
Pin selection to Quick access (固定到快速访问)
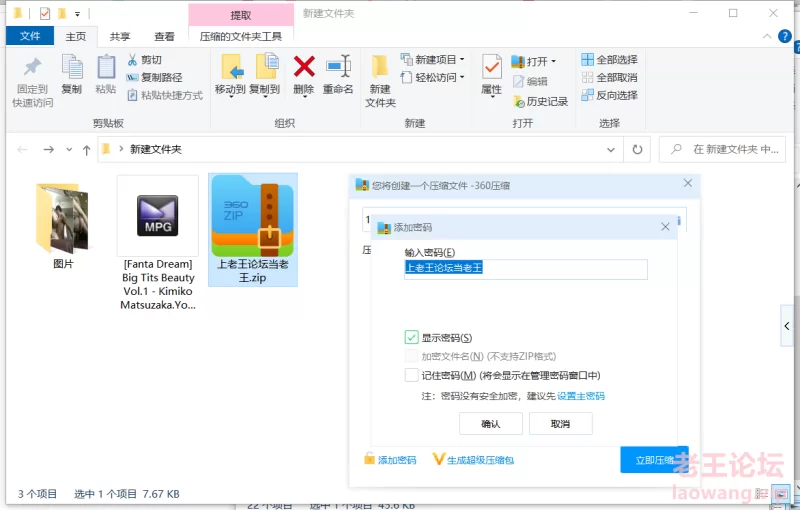pyautogui.click(x=33, y=82)
